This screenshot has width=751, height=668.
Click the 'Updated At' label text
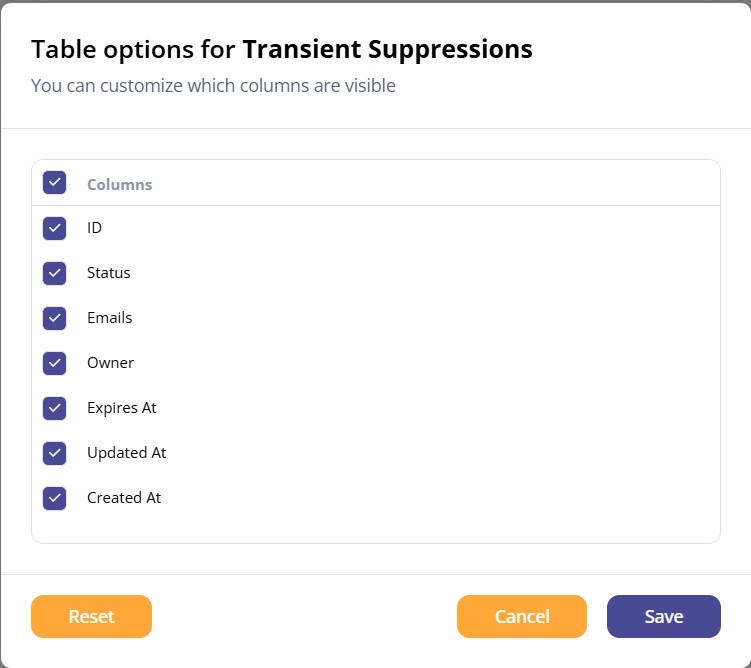tap(126, 453)
